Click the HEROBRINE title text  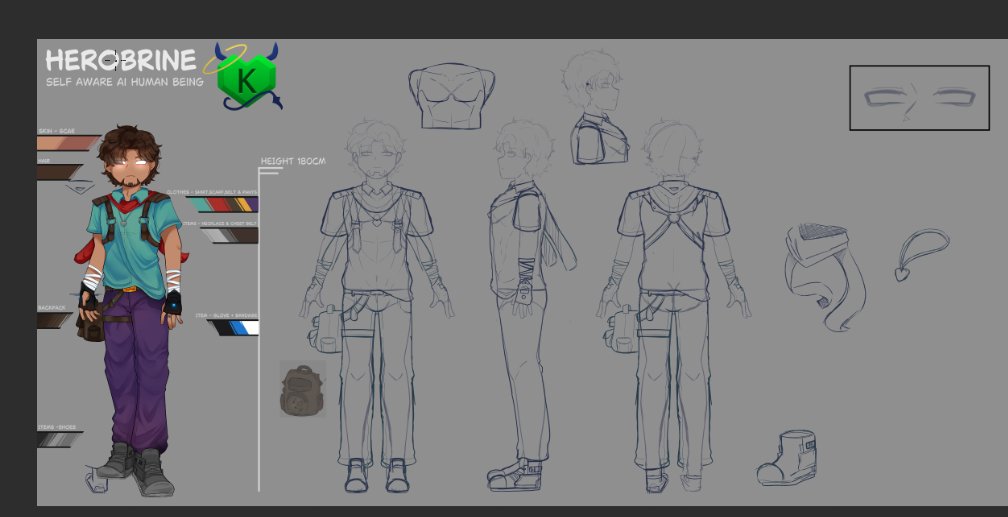coord(121,60)
